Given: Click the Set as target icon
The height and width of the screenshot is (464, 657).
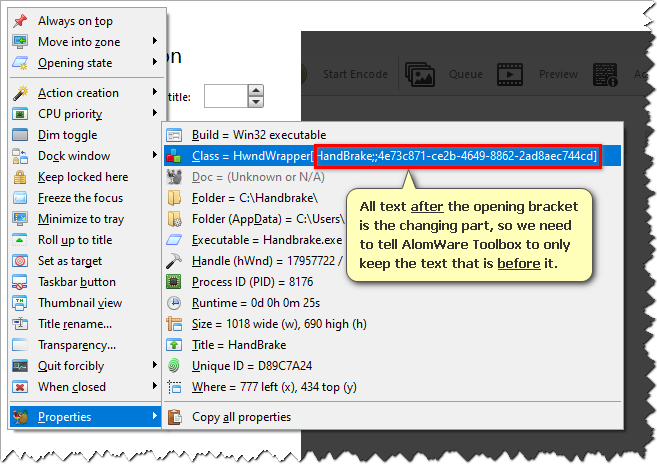Looking at the screenshot, I should tap(20, 261).
